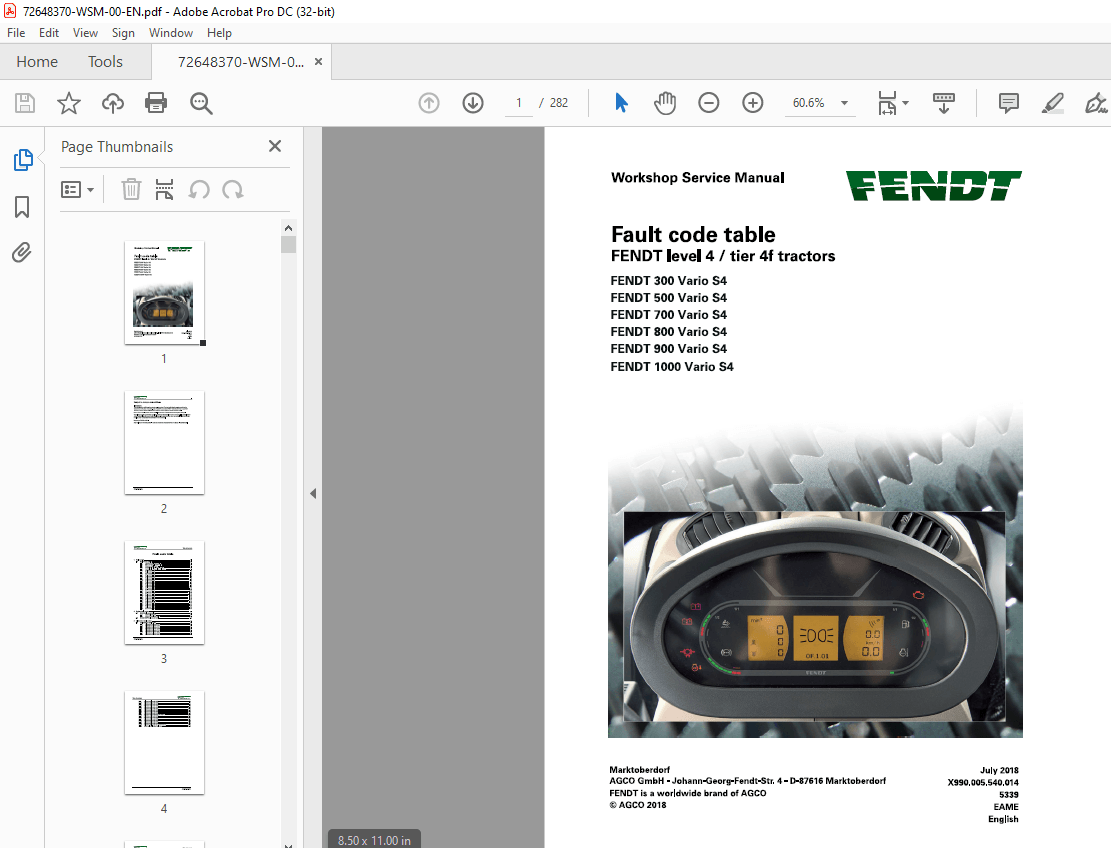Viewport: 1111px width, 848px height.
Task: Open the Attachments panel
Action: [21, 252]
